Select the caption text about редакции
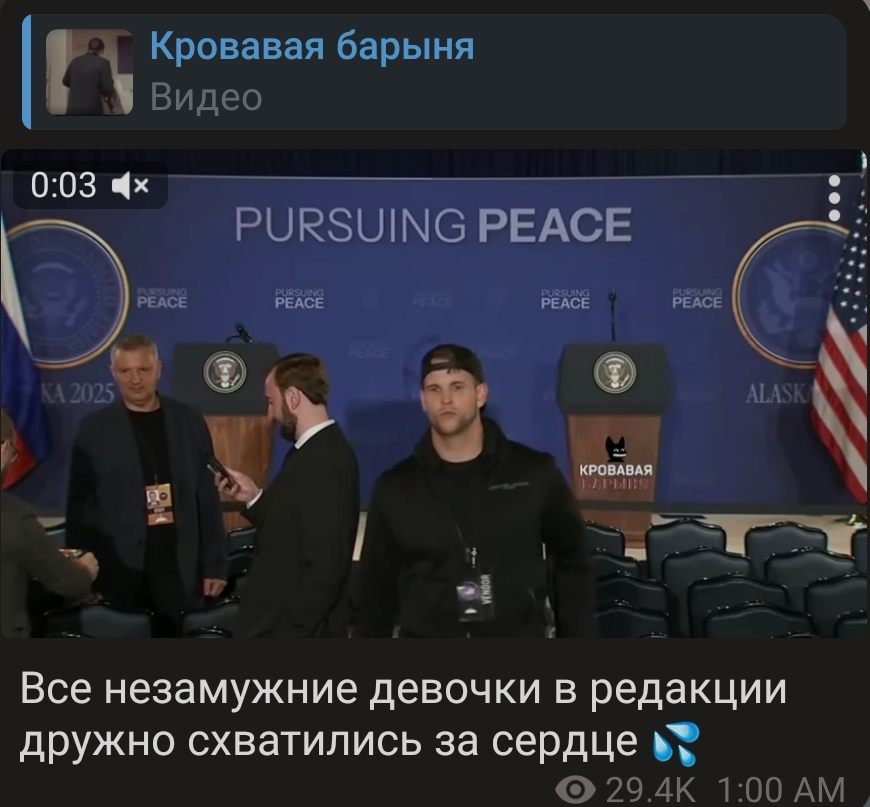This screenshot has width=870, height=807. click(x=403, y=715)
